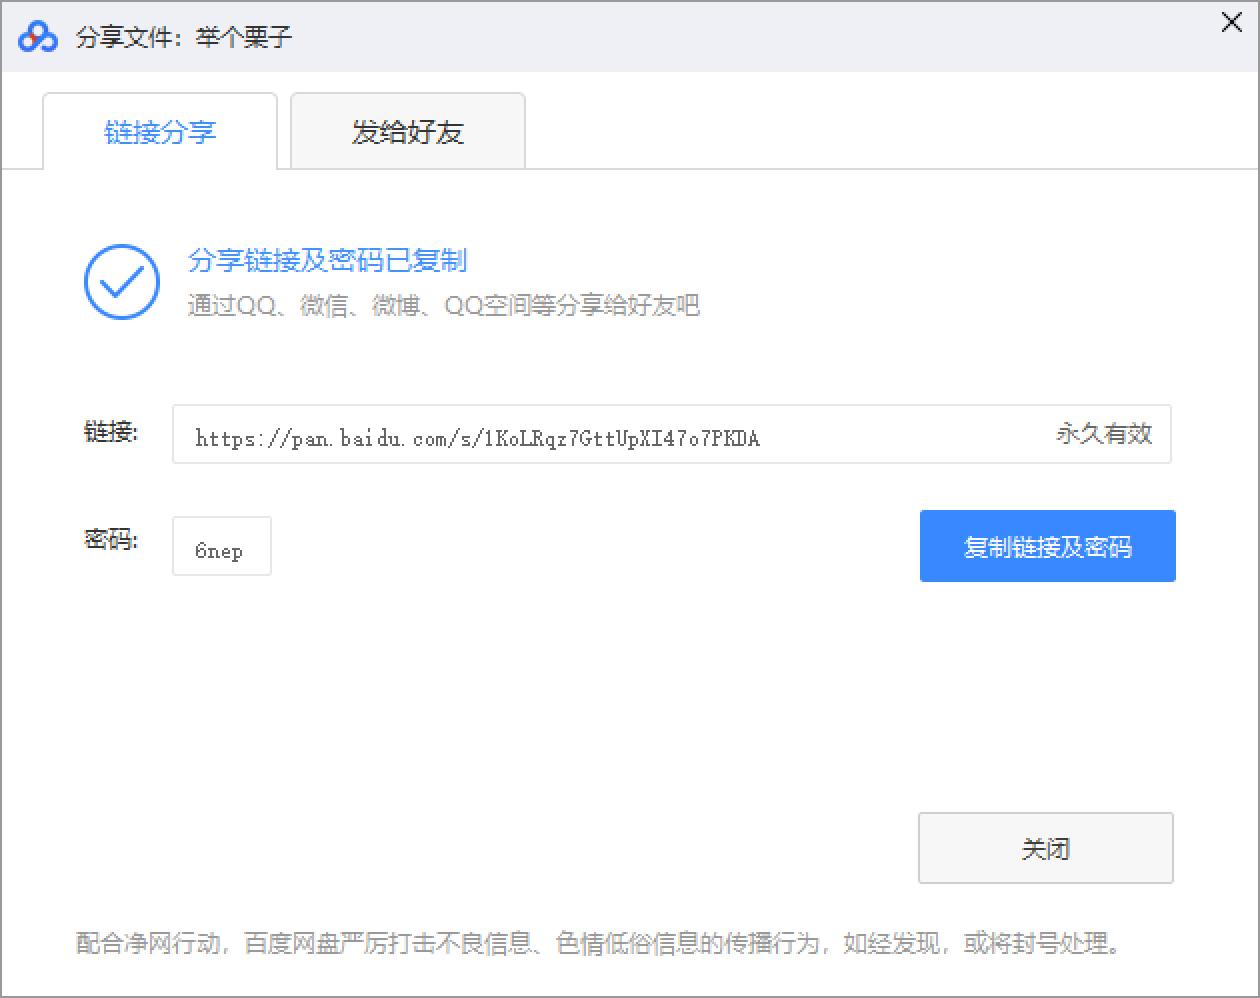The height and width of the screenshot is (998, 1260).
Task: Click the 复制链接及密码 button
Action: click(1047, 546)
